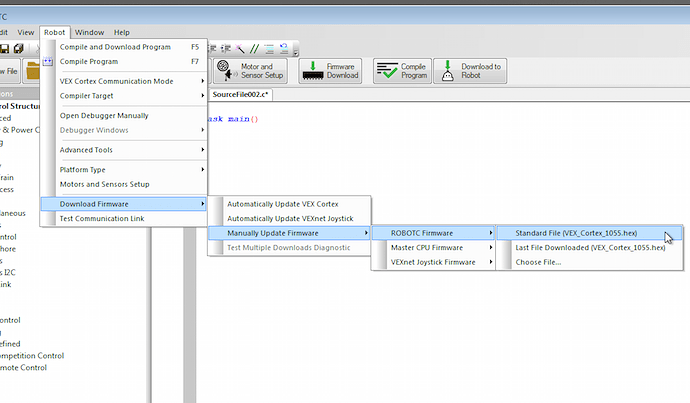Screen dimensions: 690x403
Task: Select Test Communication Link
Action: point(124,218)
